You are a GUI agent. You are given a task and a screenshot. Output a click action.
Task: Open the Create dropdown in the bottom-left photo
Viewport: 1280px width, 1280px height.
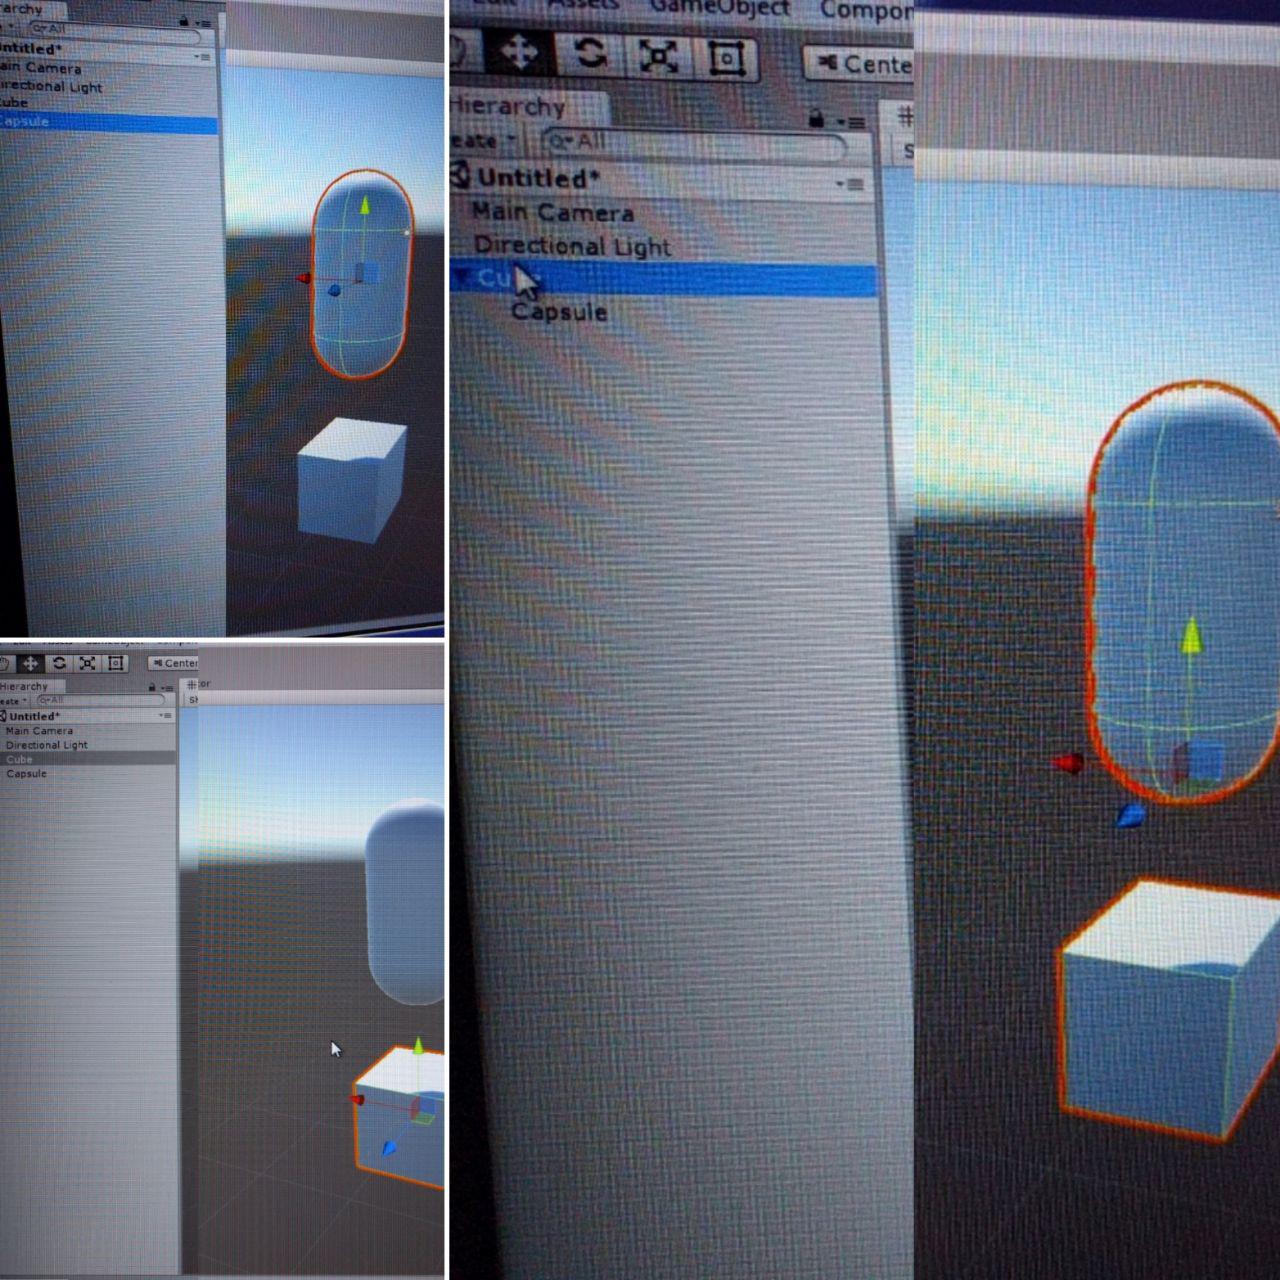[14, 701]
